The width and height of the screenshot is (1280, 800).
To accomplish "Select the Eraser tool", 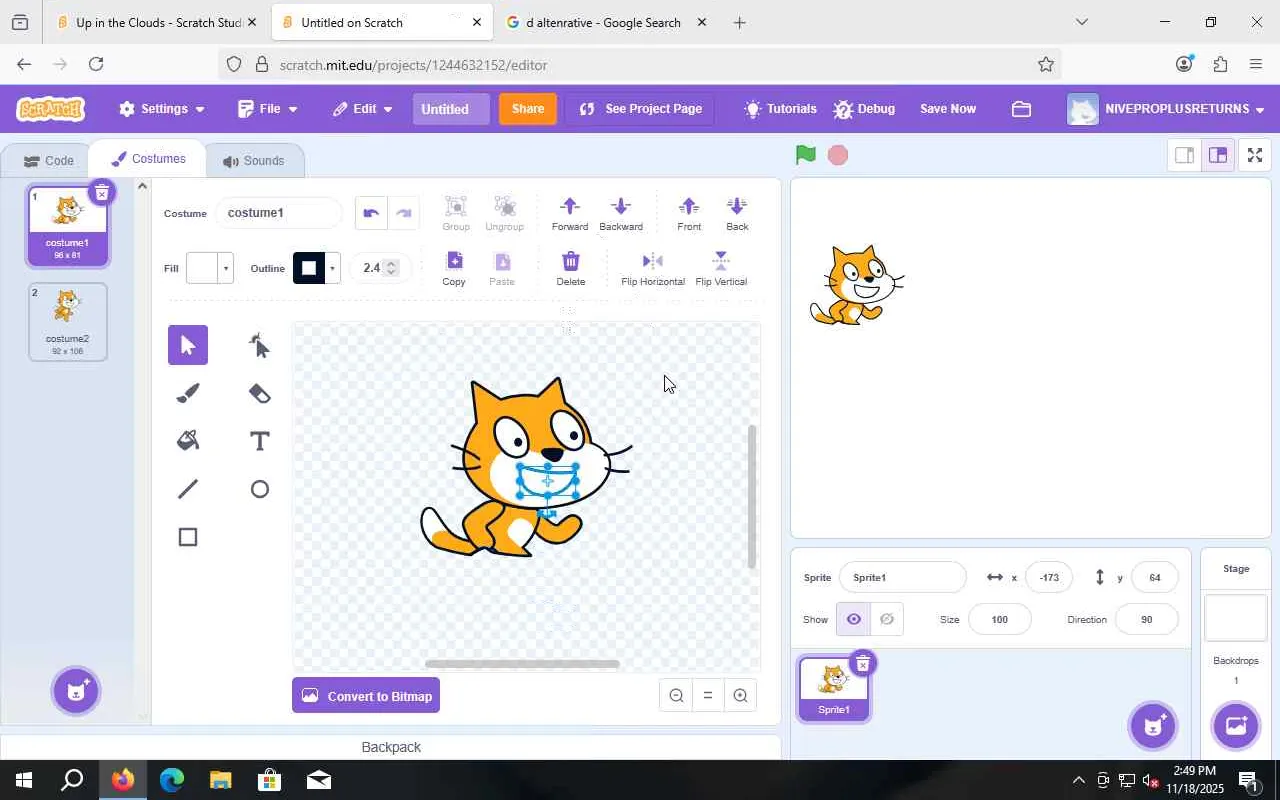I will (259, 393).
